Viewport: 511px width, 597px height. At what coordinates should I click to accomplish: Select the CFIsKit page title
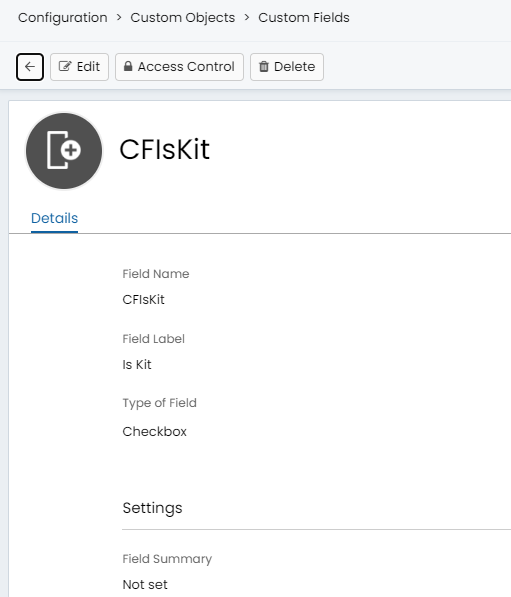(164, 149)
